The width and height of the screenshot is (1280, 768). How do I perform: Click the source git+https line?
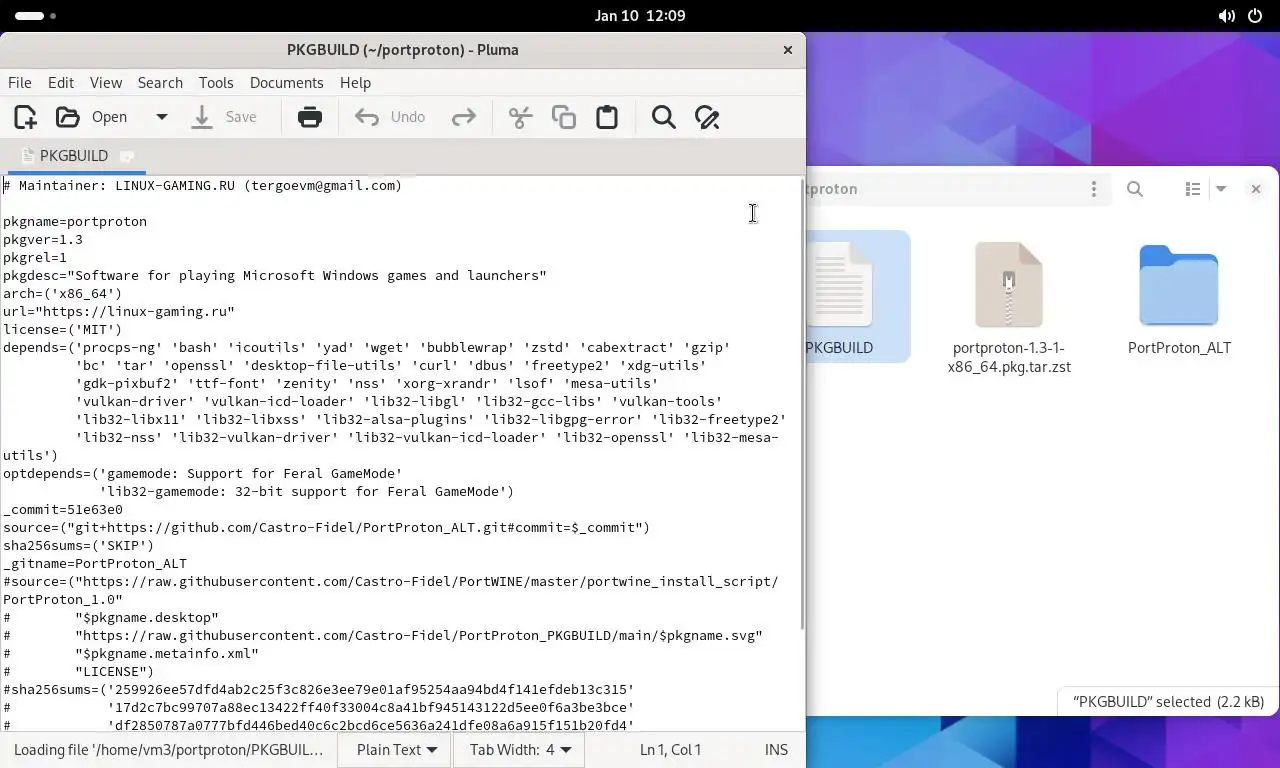click(327, 527)
